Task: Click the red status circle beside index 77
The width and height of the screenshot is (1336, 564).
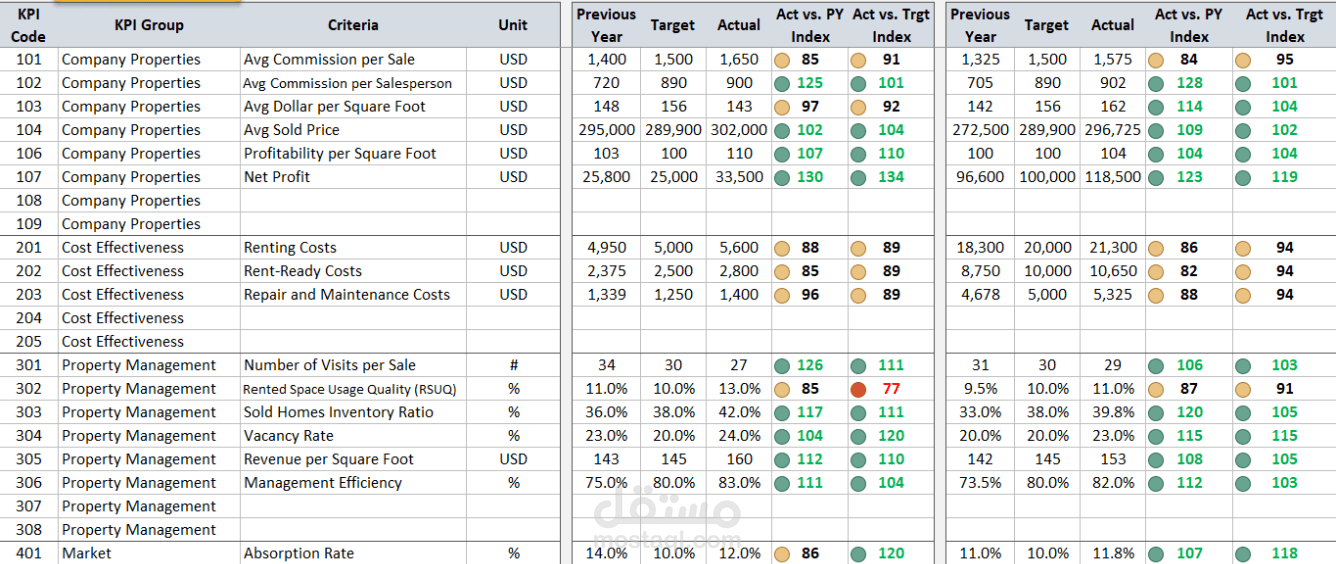Action: click(858, 389)
